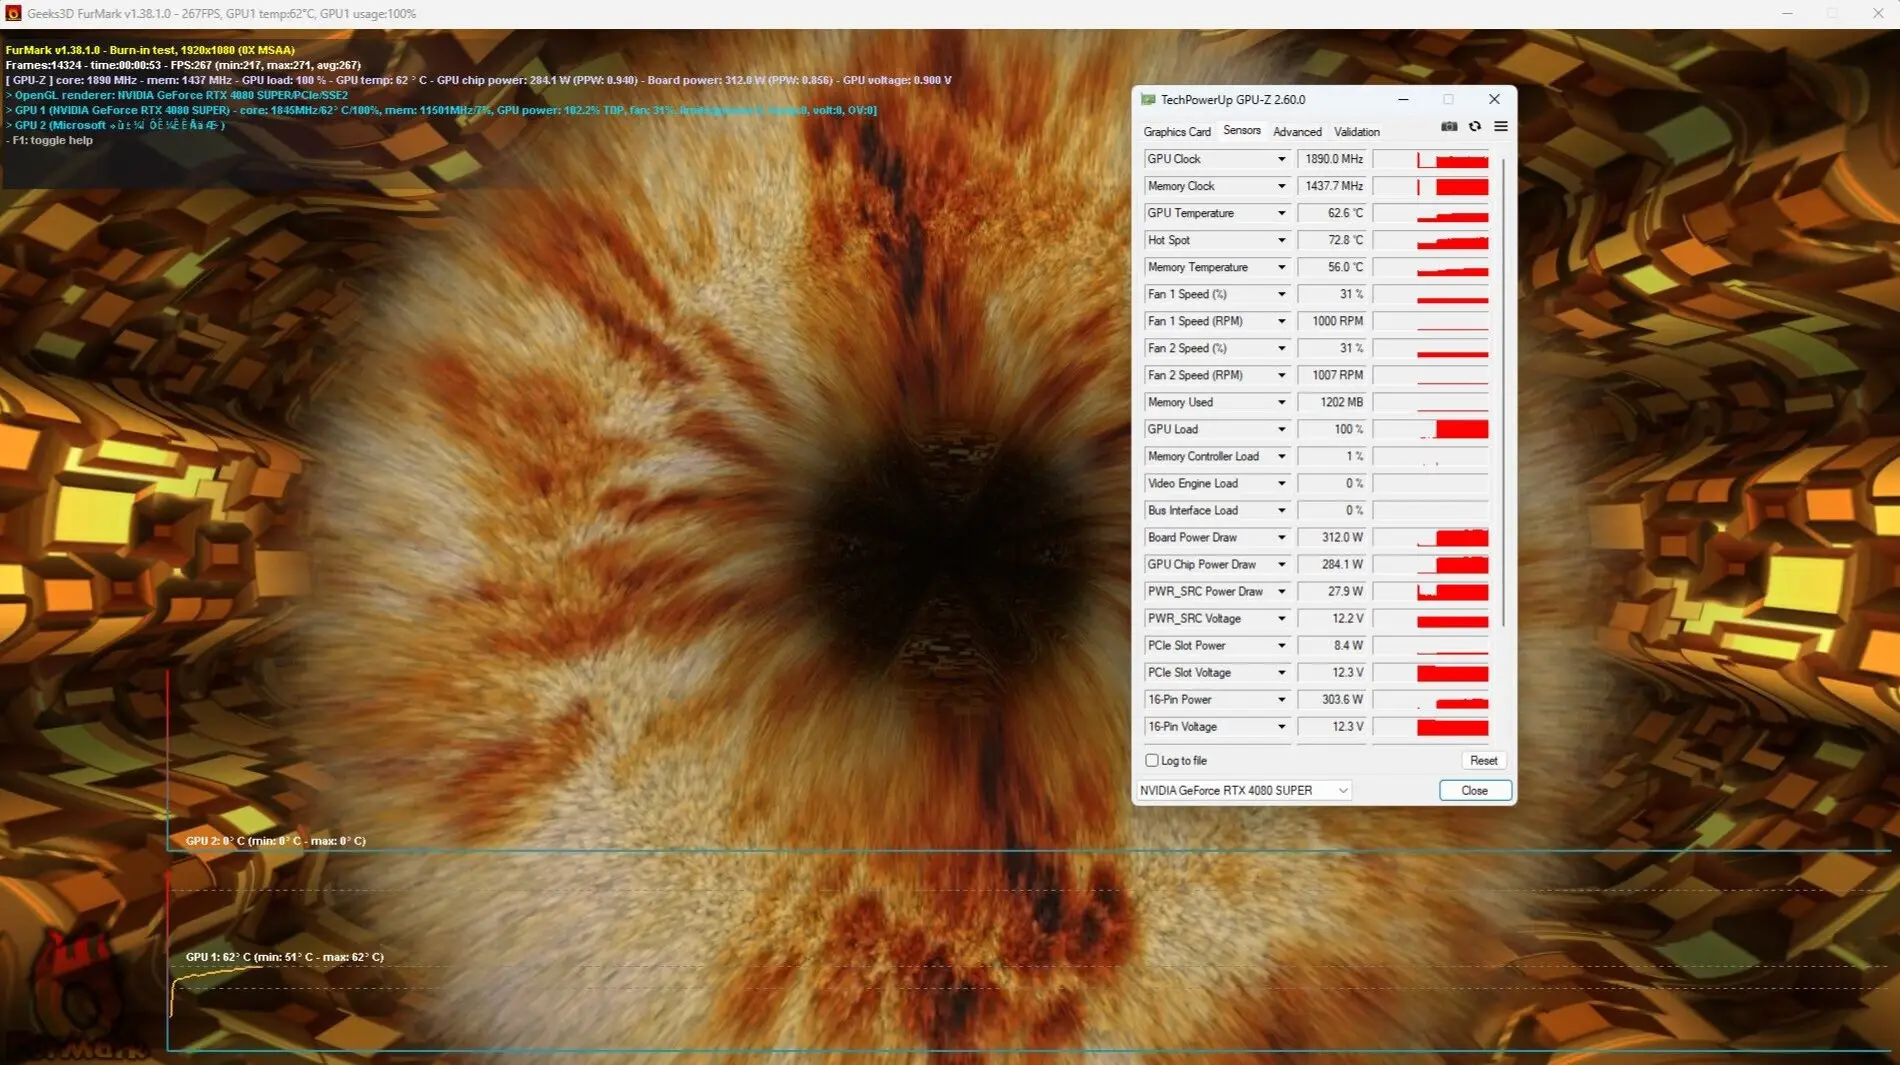
Task: Click the PCIe Slot Voltage history graph
Action: pos(1431,673)
